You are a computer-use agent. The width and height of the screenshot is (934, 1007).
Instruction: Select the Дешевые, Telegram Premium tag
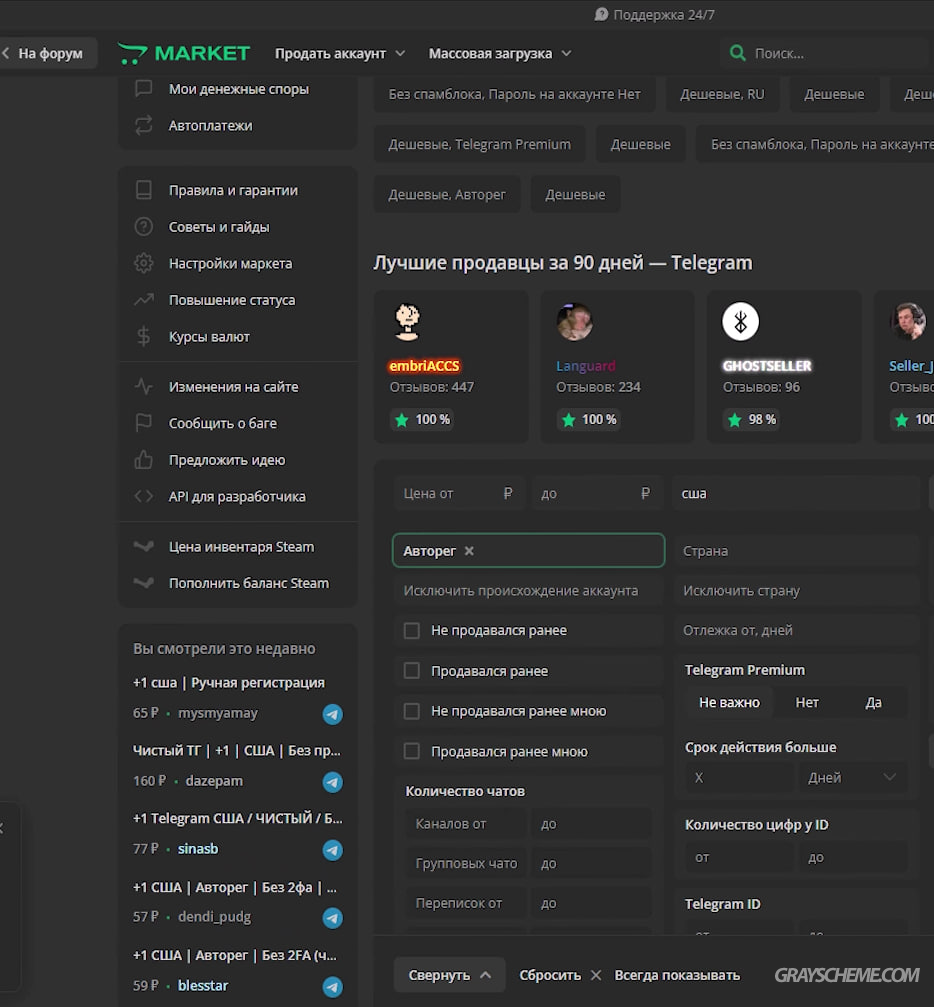point(479,144)
